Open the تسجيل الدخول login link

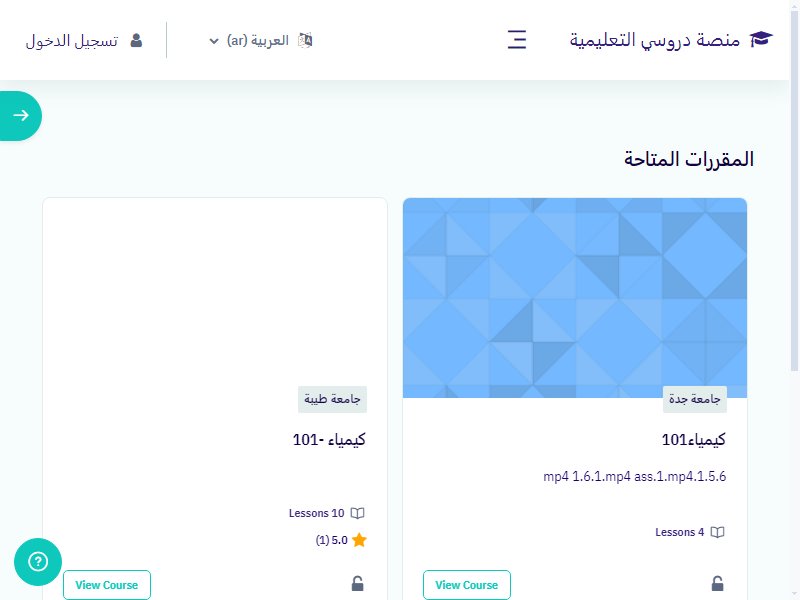[72, 40]
